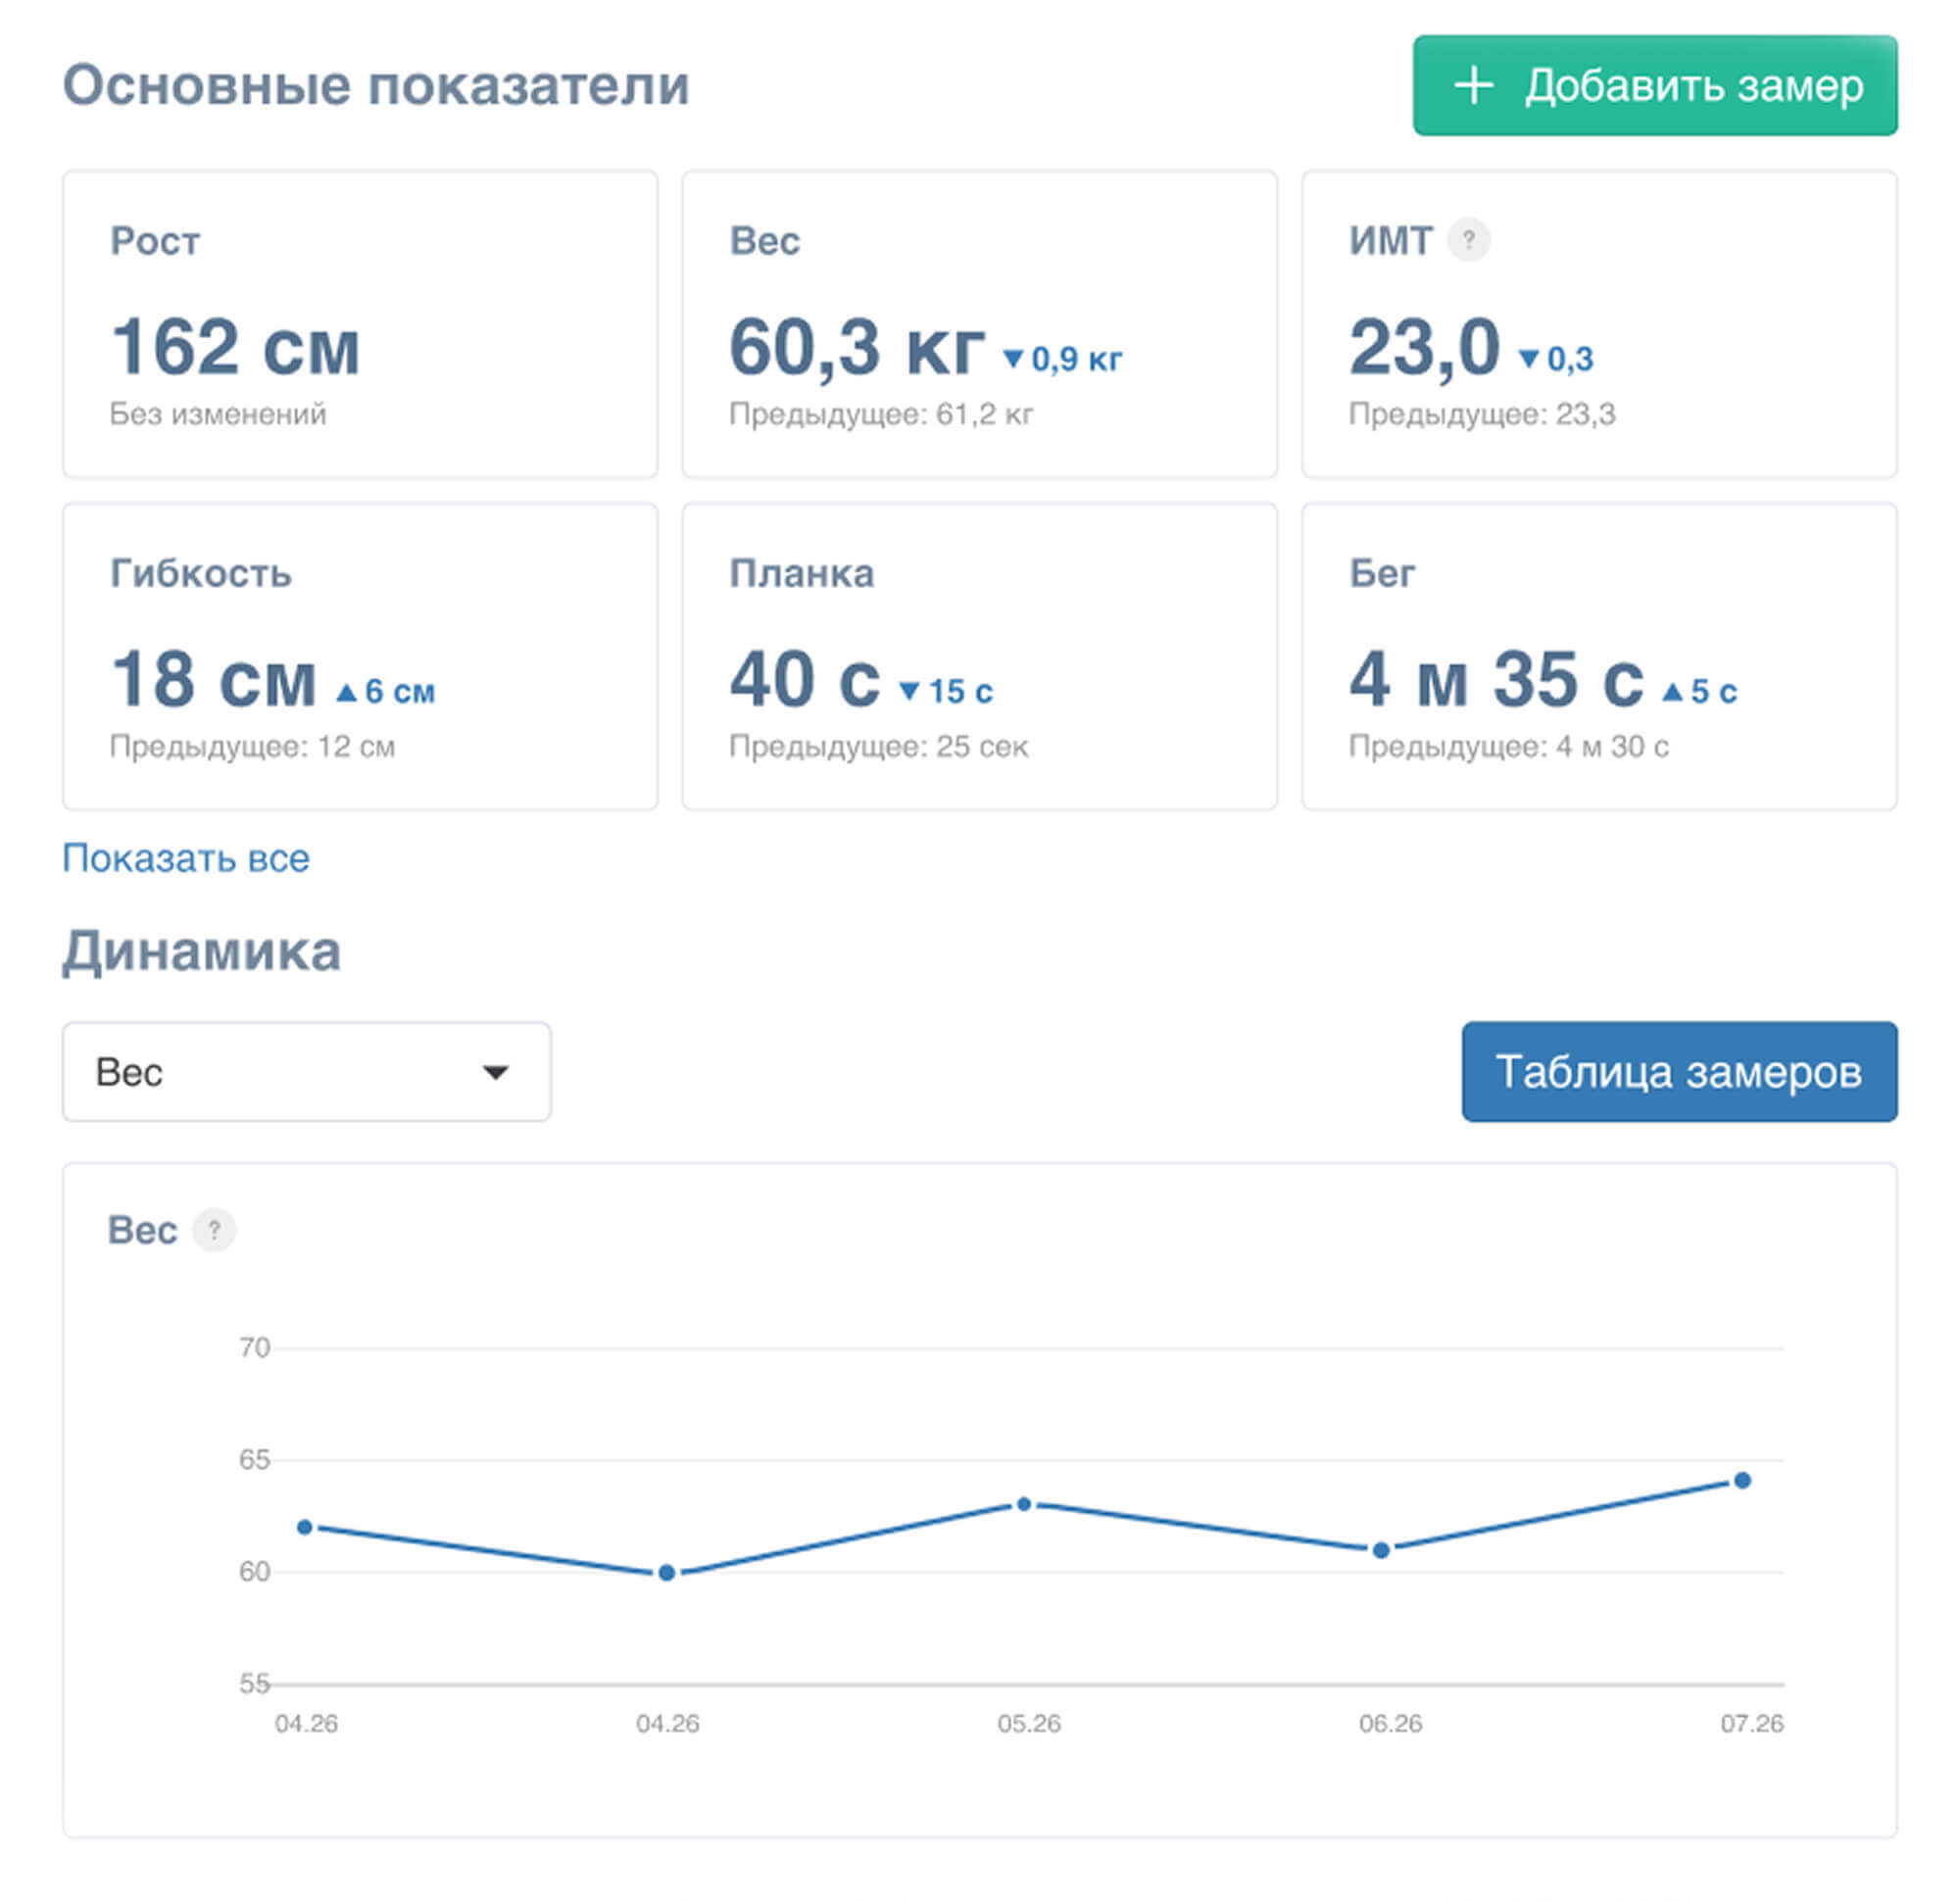Image resolution: width=1960 pixels, height=1901 pixels.
Task: Click the text Предыдущее: 4 м 30 с
Action: pyautogui.click(x=1508, y=746)
